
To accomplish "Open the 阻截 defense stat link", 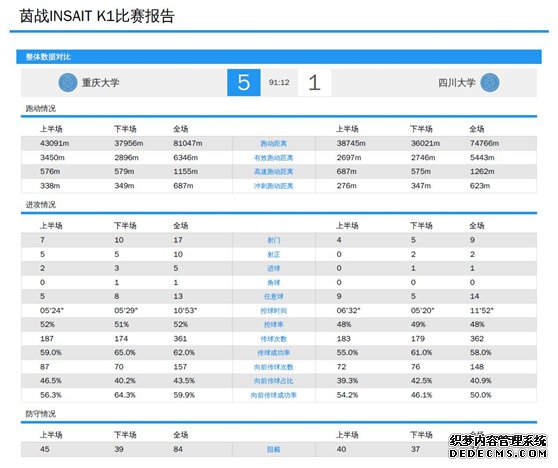I will pos(274,449).
